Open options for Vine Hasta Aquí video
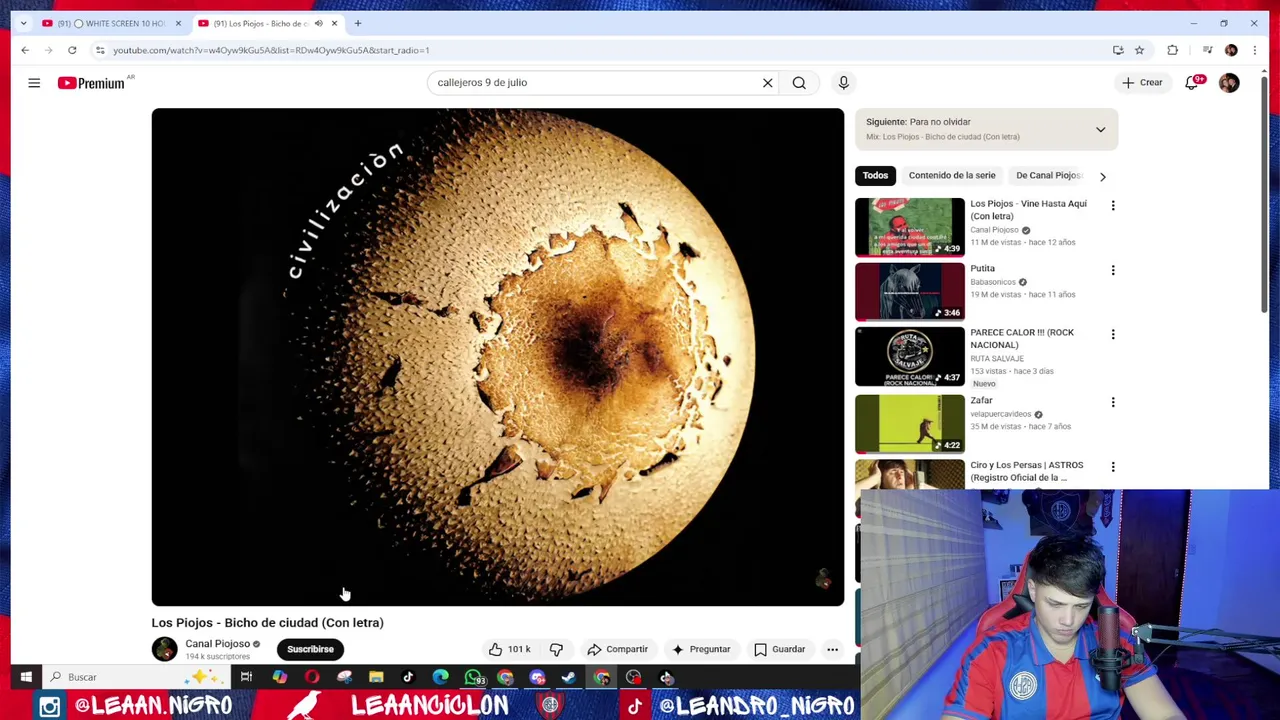This screenshot has height=720, width=1280. (x=1113, y=205)
